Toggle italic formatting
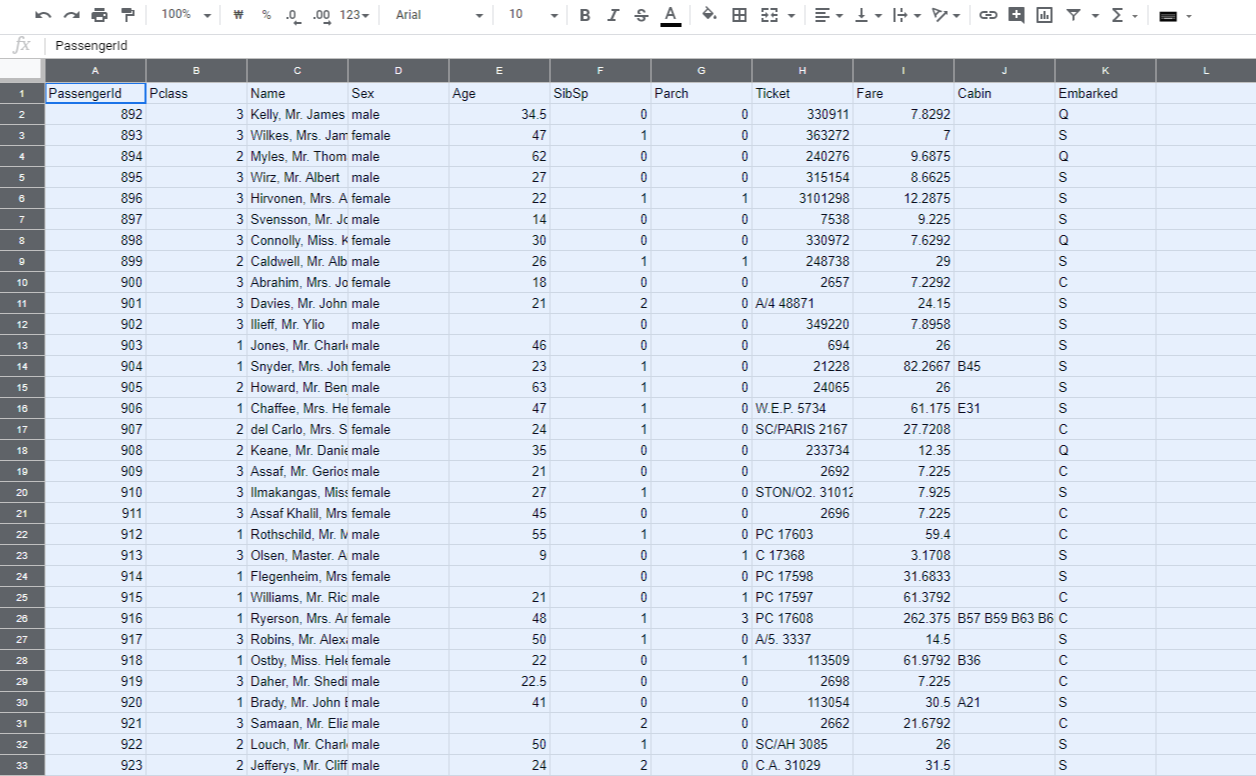The height and width of the screenshot is (776, 1256). pos(613,15)
